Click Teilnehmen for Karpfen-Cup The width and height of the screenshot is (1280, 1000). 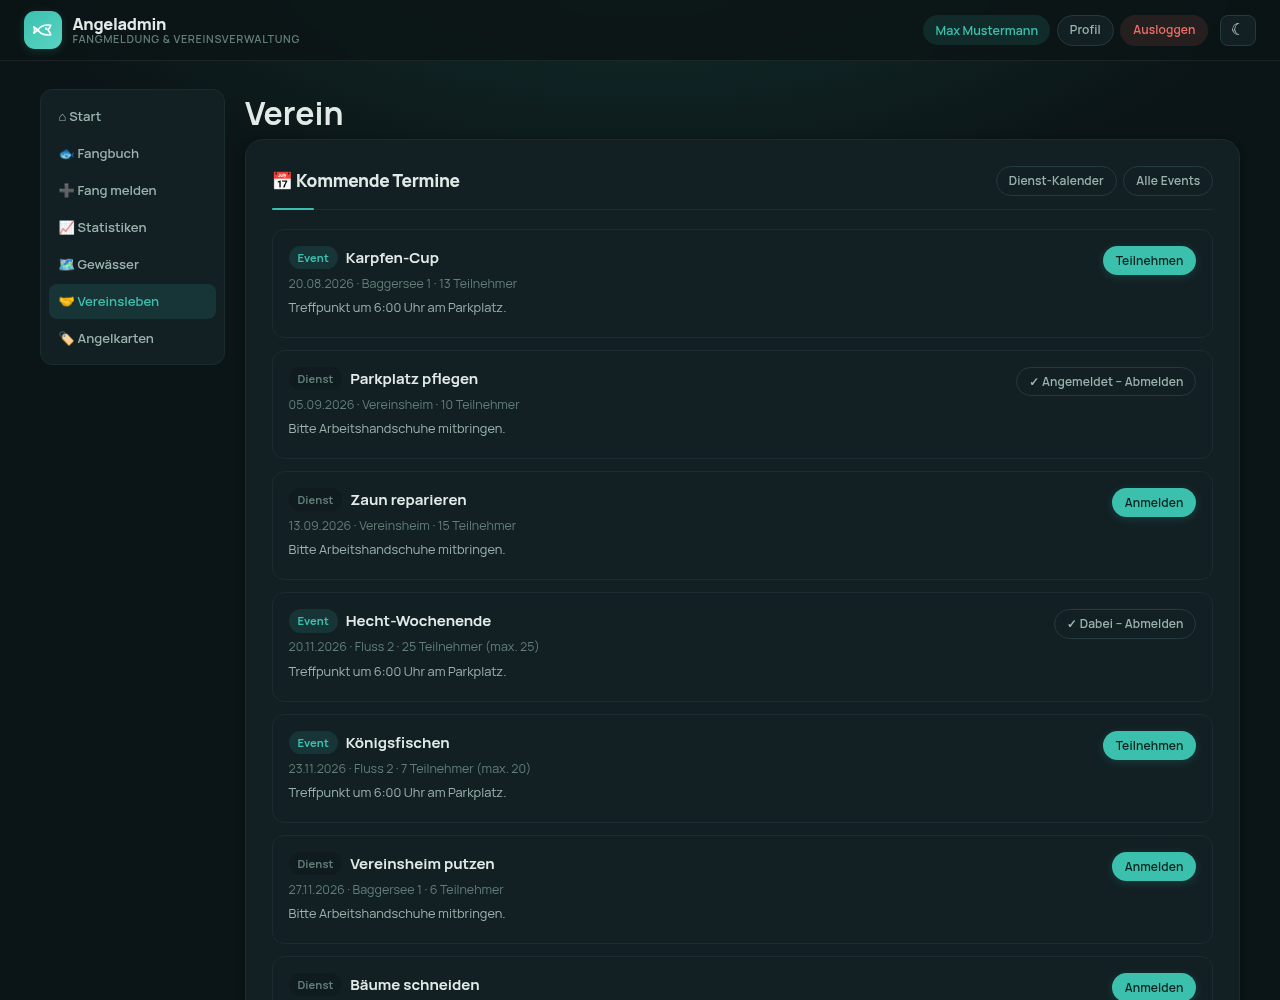1149,261
